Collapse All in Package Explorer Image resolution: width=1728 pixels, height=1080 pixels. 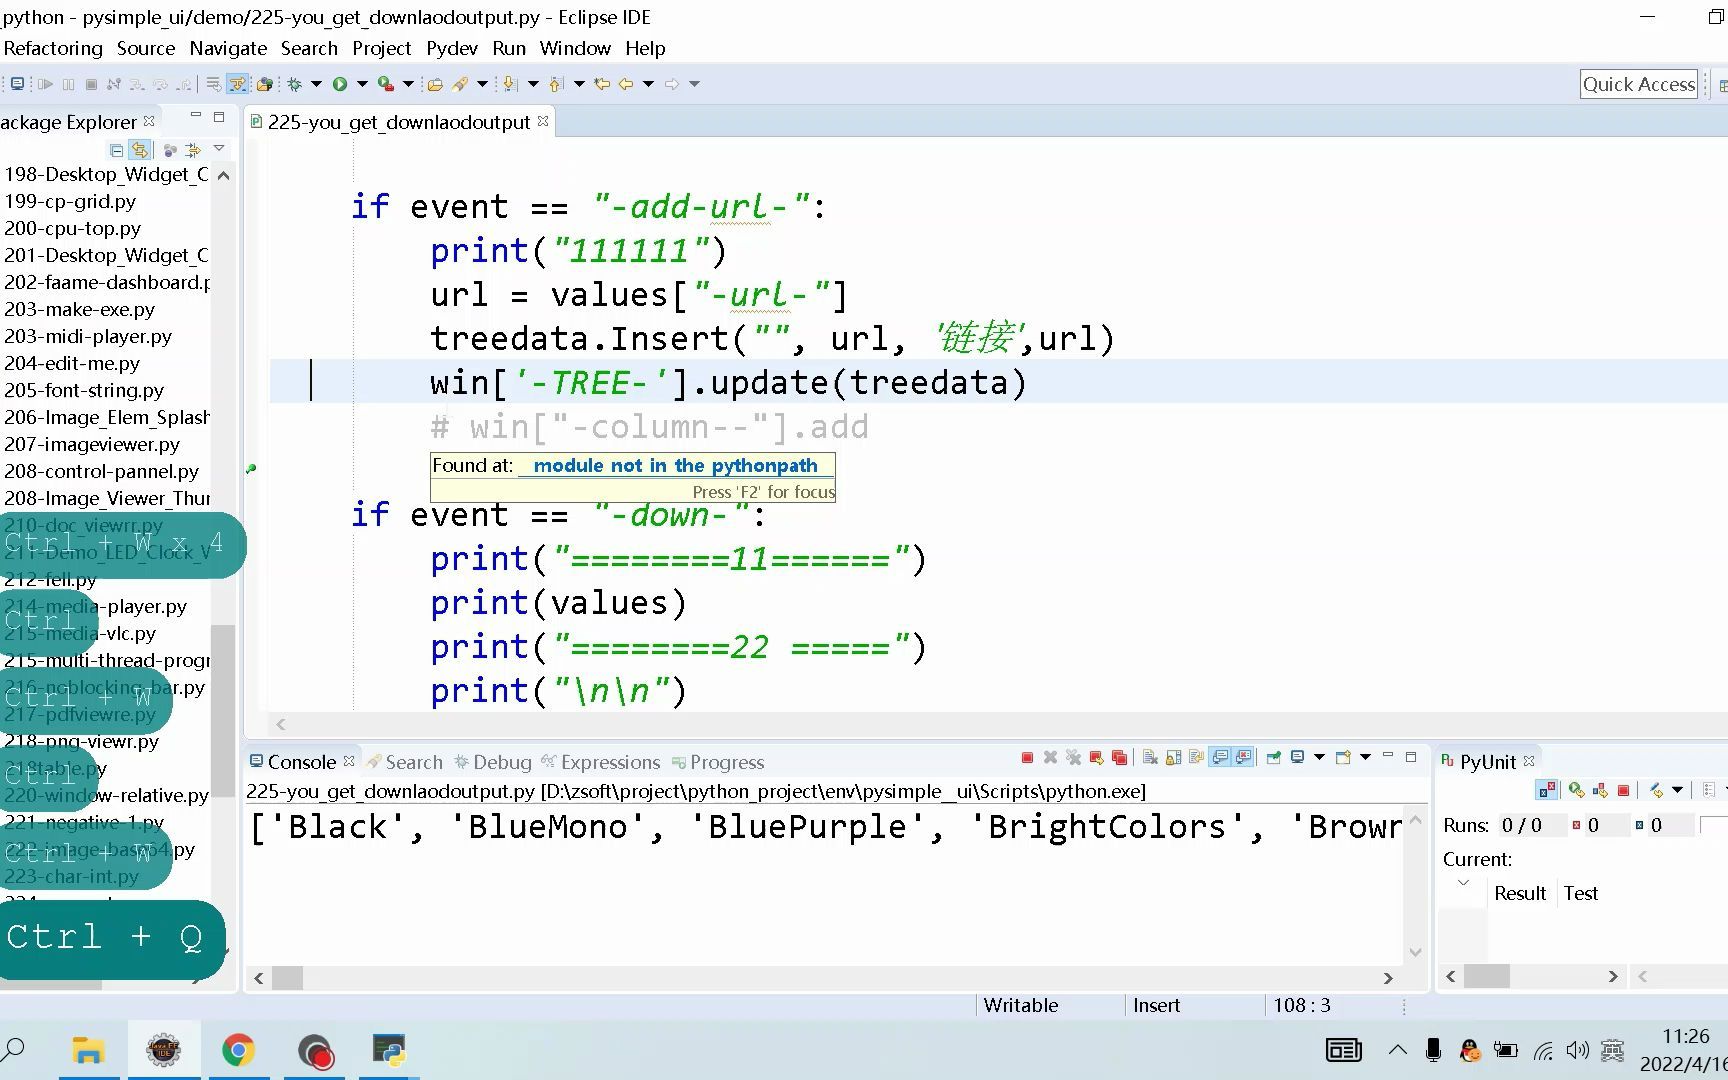116,150
